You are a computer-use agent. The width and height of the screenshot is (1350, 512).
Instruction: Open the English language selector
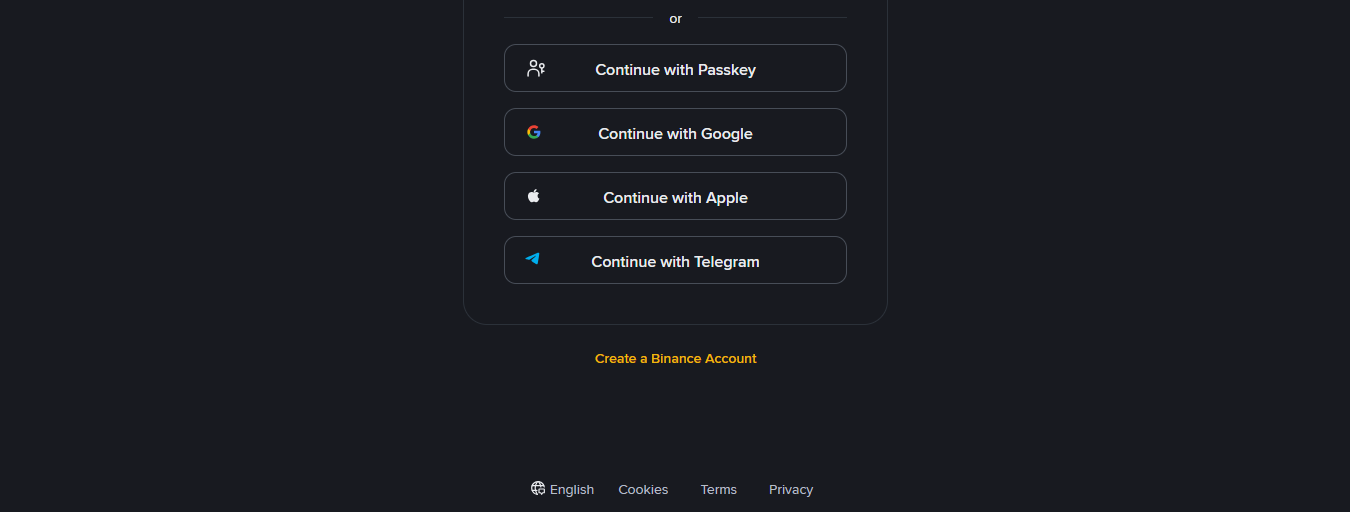pos(563,489)
